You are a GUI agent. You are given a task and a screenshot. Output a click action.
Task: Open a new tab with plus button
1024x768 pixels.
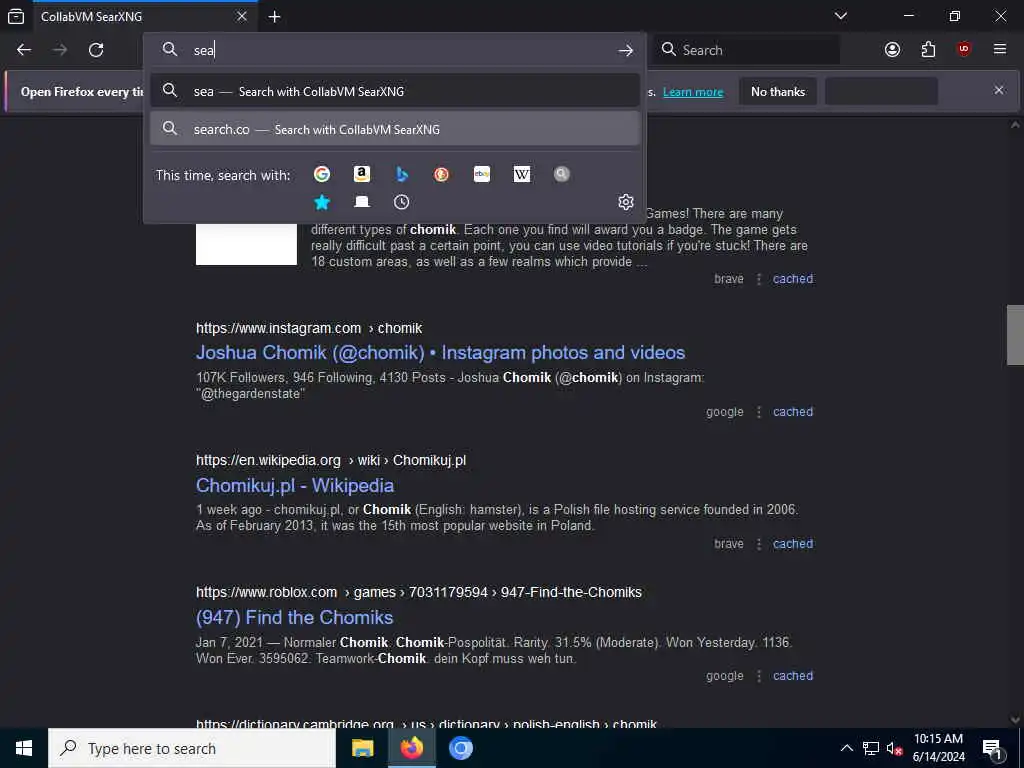[x=274, y=17]
